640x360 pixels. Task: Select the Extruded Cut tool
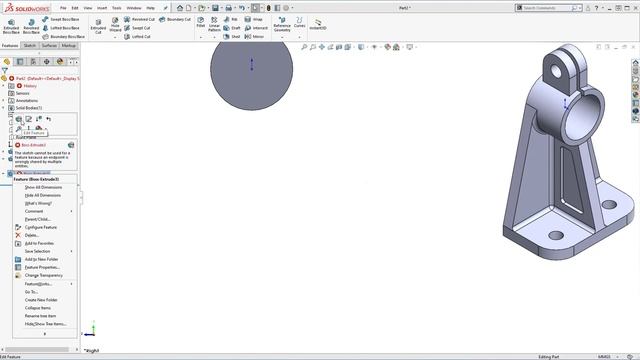tap(98, 26)
